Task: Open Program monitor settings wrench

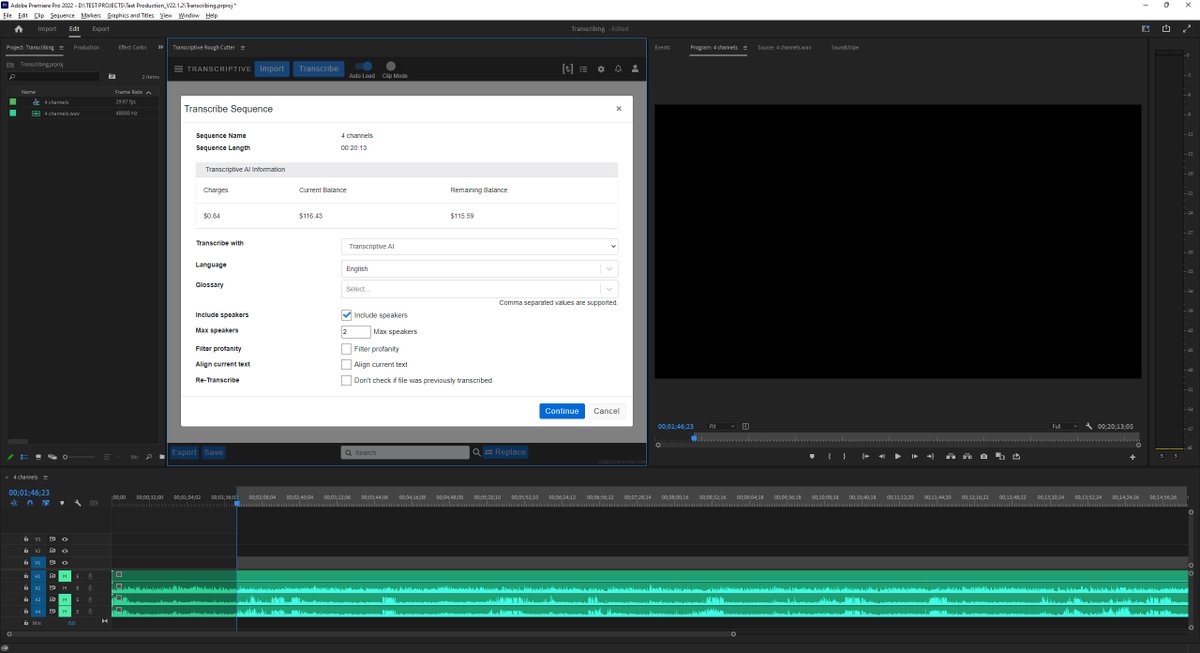Action: coord(1088,426)
